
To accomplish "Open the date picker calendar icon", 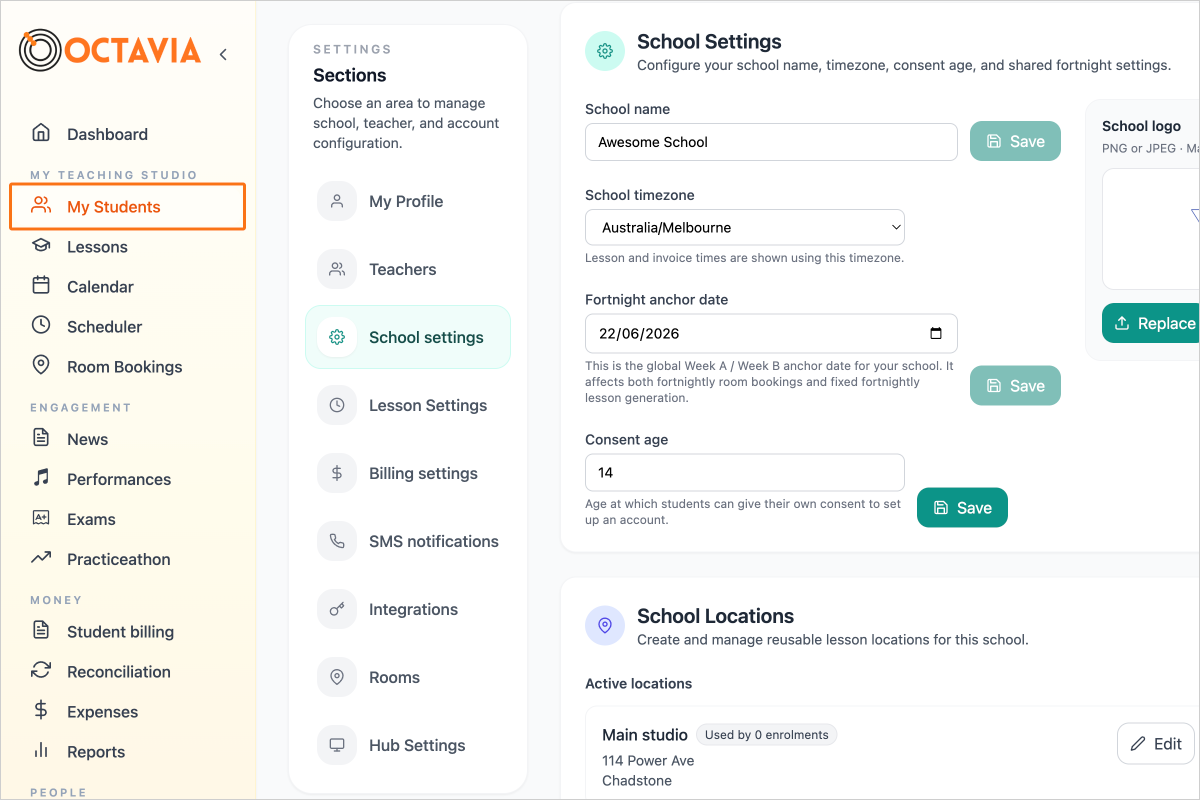I will click(936, 334).
